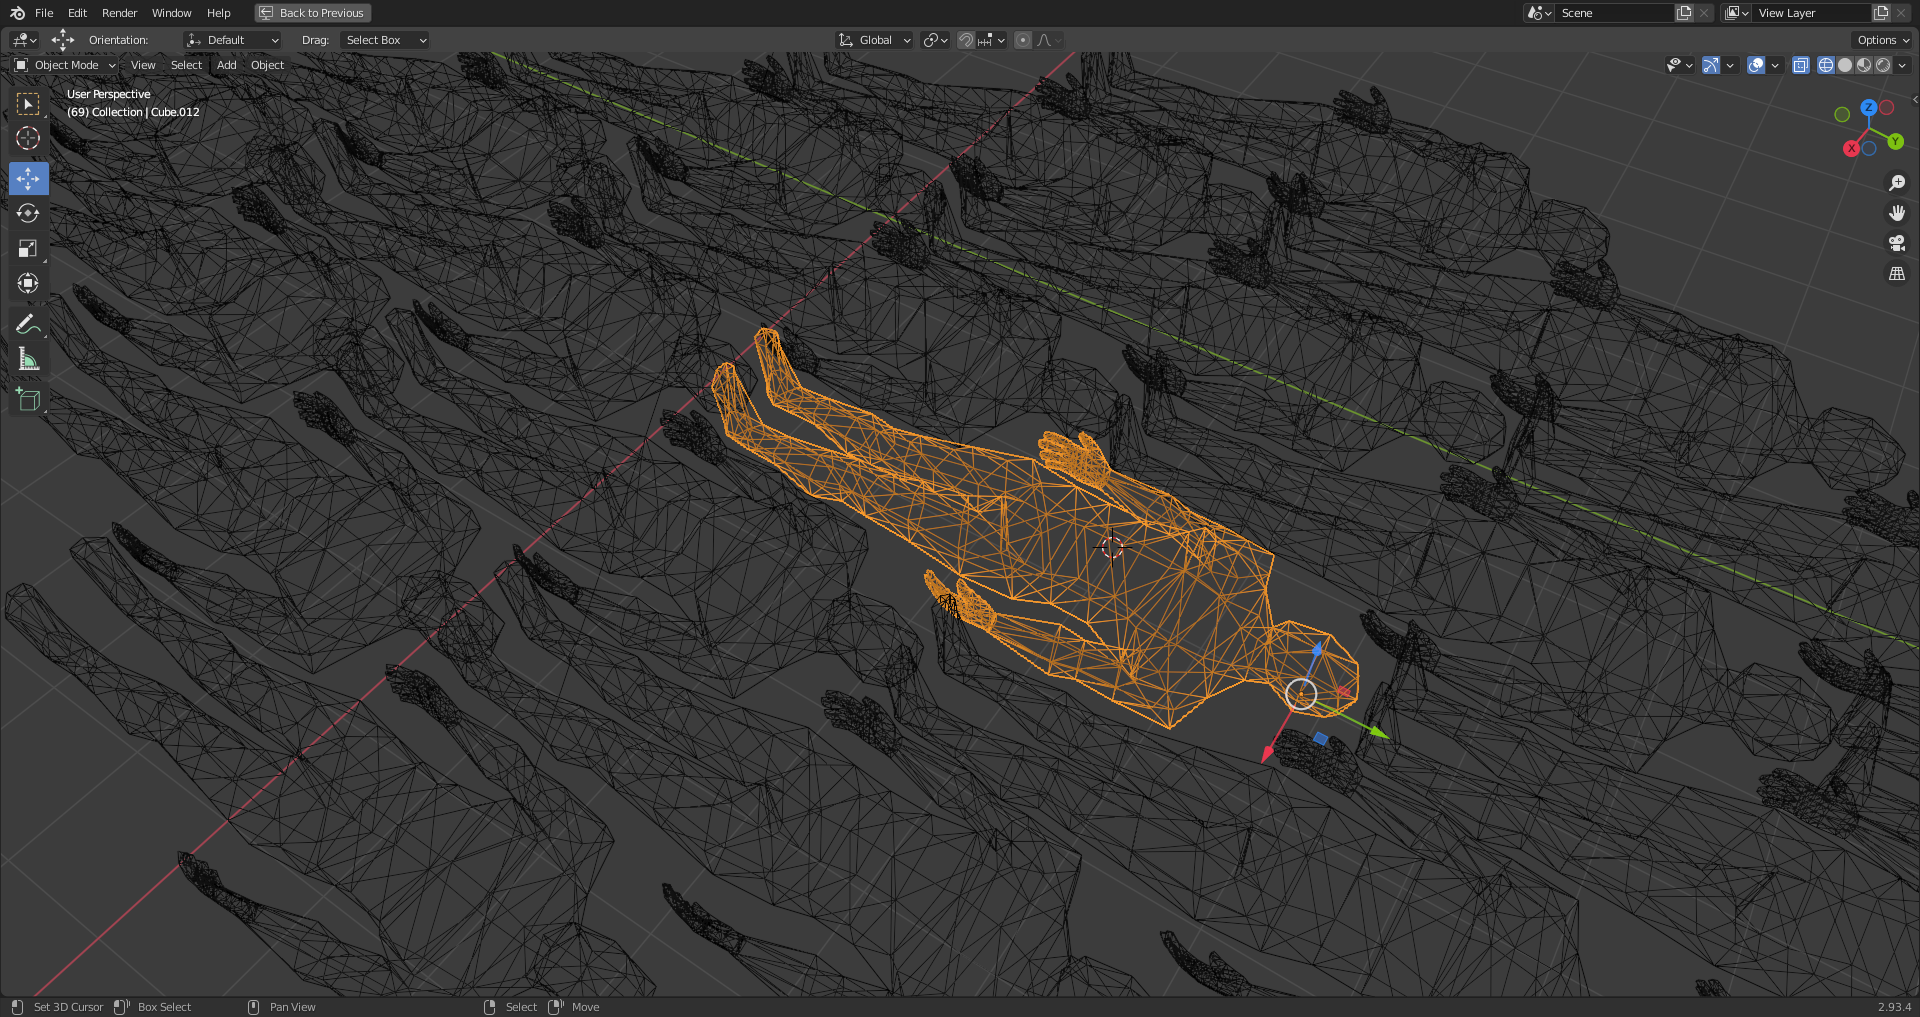Click the green Y axis on navigation gizmo
Viewport: 1920px width, 1017px height.
1895,142
